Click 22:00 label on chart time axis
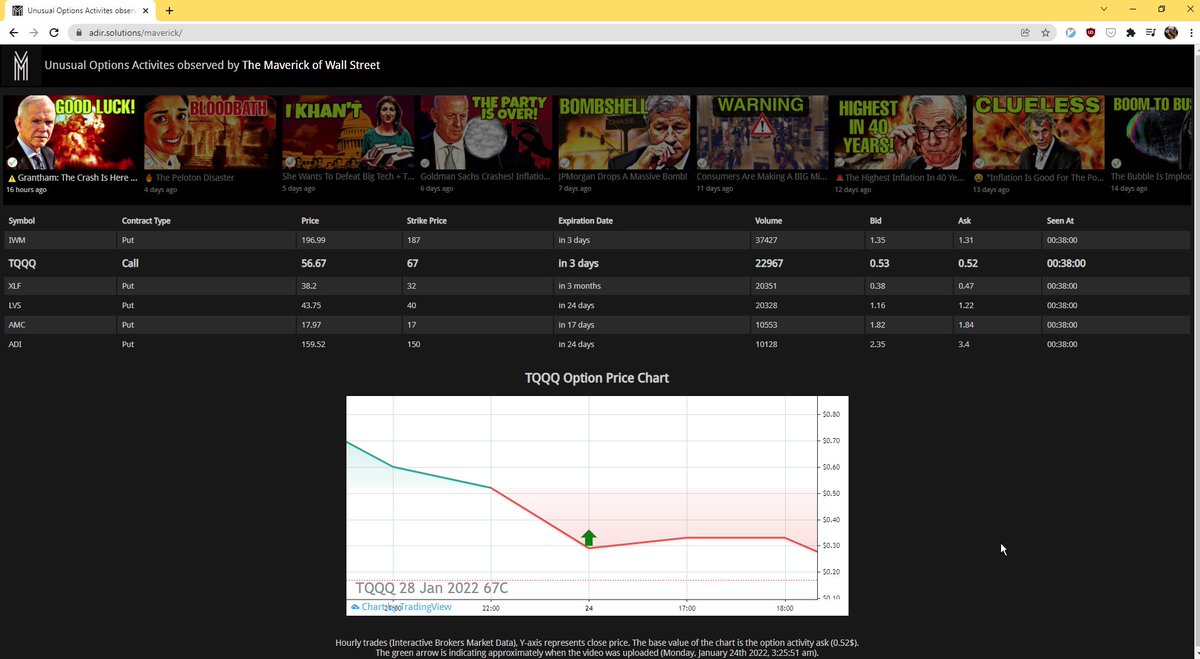 coord(491,607)
